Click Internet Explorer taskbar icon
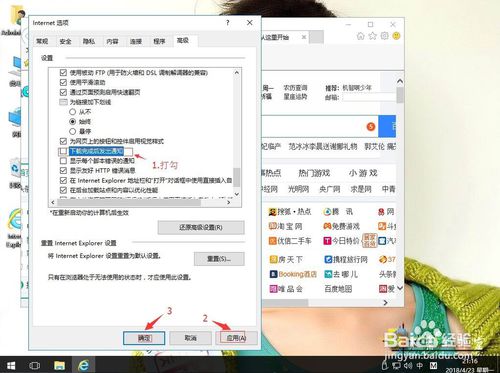The image size is (500, 373). (x=83, y=365)
